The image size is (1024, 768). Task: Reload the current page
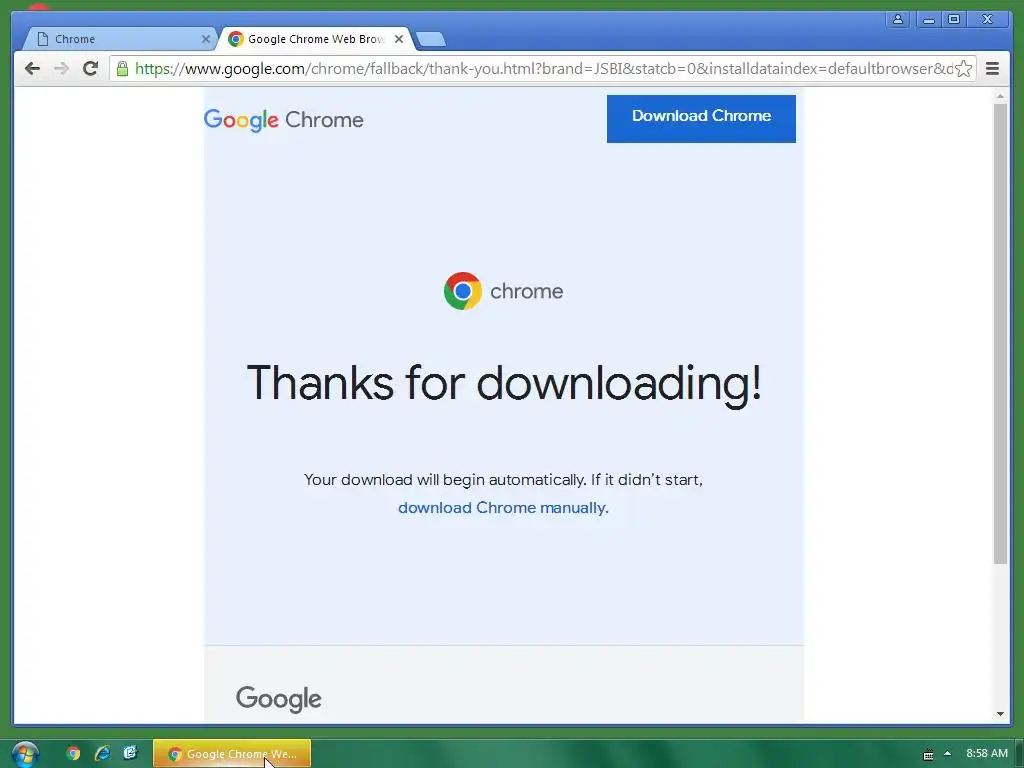click(90, 69)
